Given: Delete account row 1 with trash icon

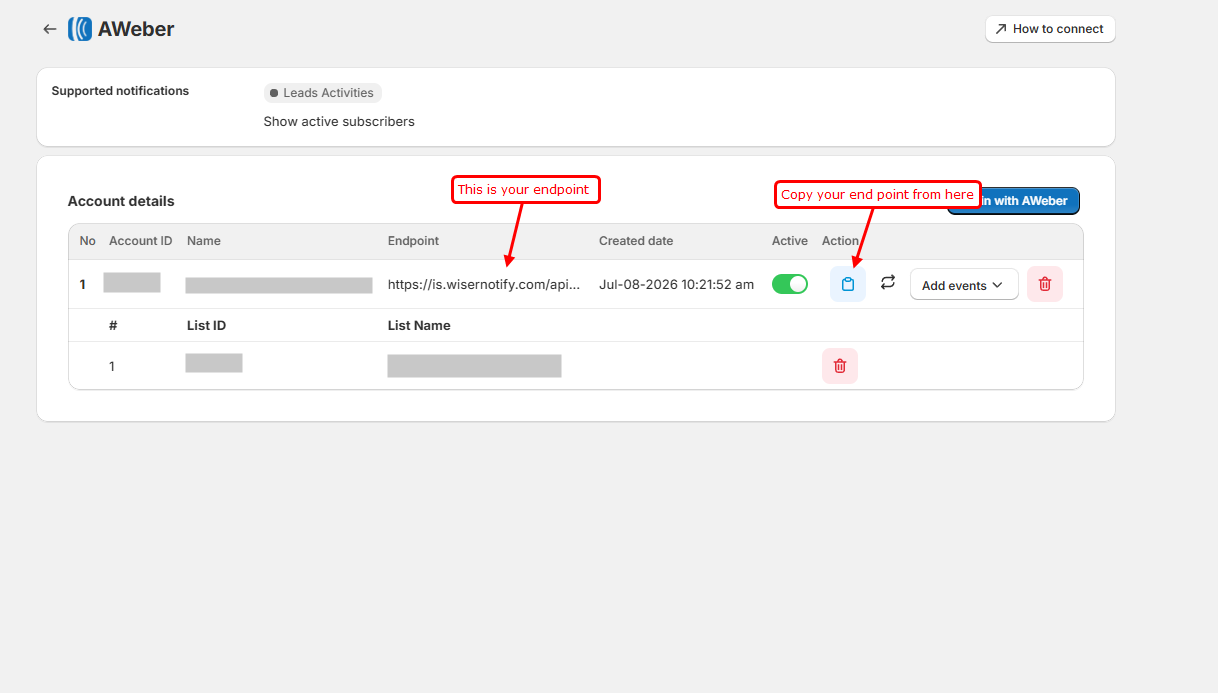Looking at the screenshot, I should 1045,284.
